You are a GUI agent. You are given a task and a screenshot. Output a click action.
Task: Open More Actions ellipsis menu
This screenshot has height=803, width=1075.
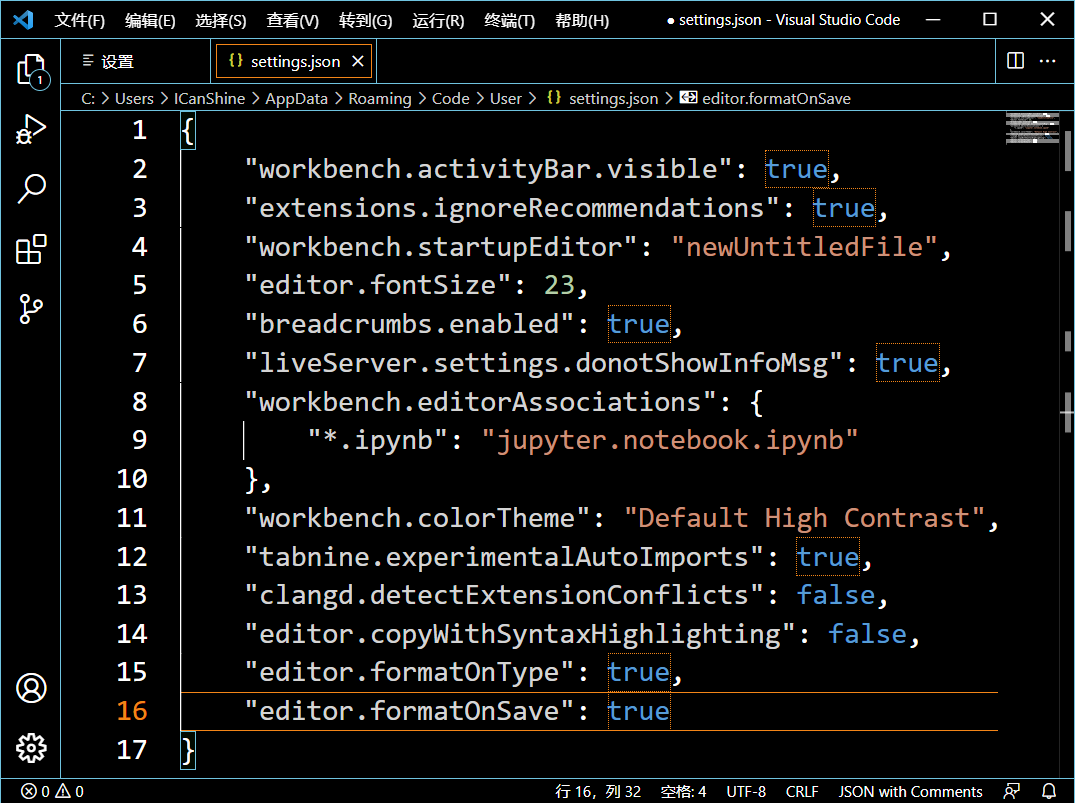1048,61
